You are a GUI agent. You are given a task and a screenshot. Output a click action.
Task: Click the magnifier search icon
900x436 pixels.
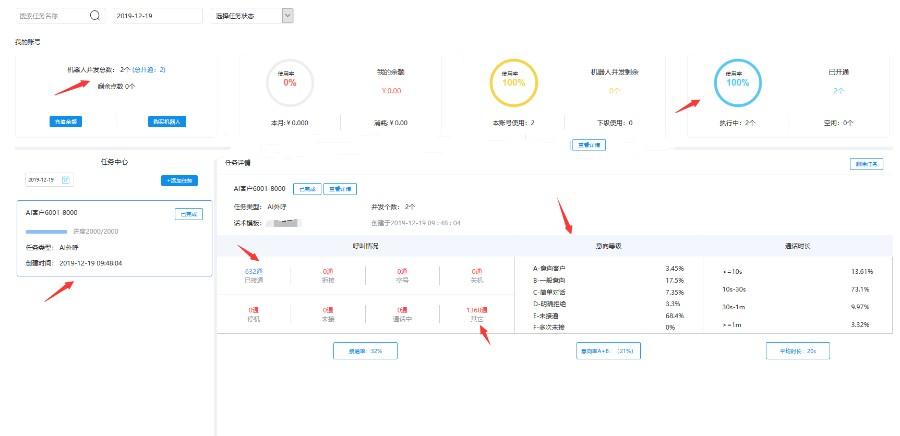click(95, 16)
